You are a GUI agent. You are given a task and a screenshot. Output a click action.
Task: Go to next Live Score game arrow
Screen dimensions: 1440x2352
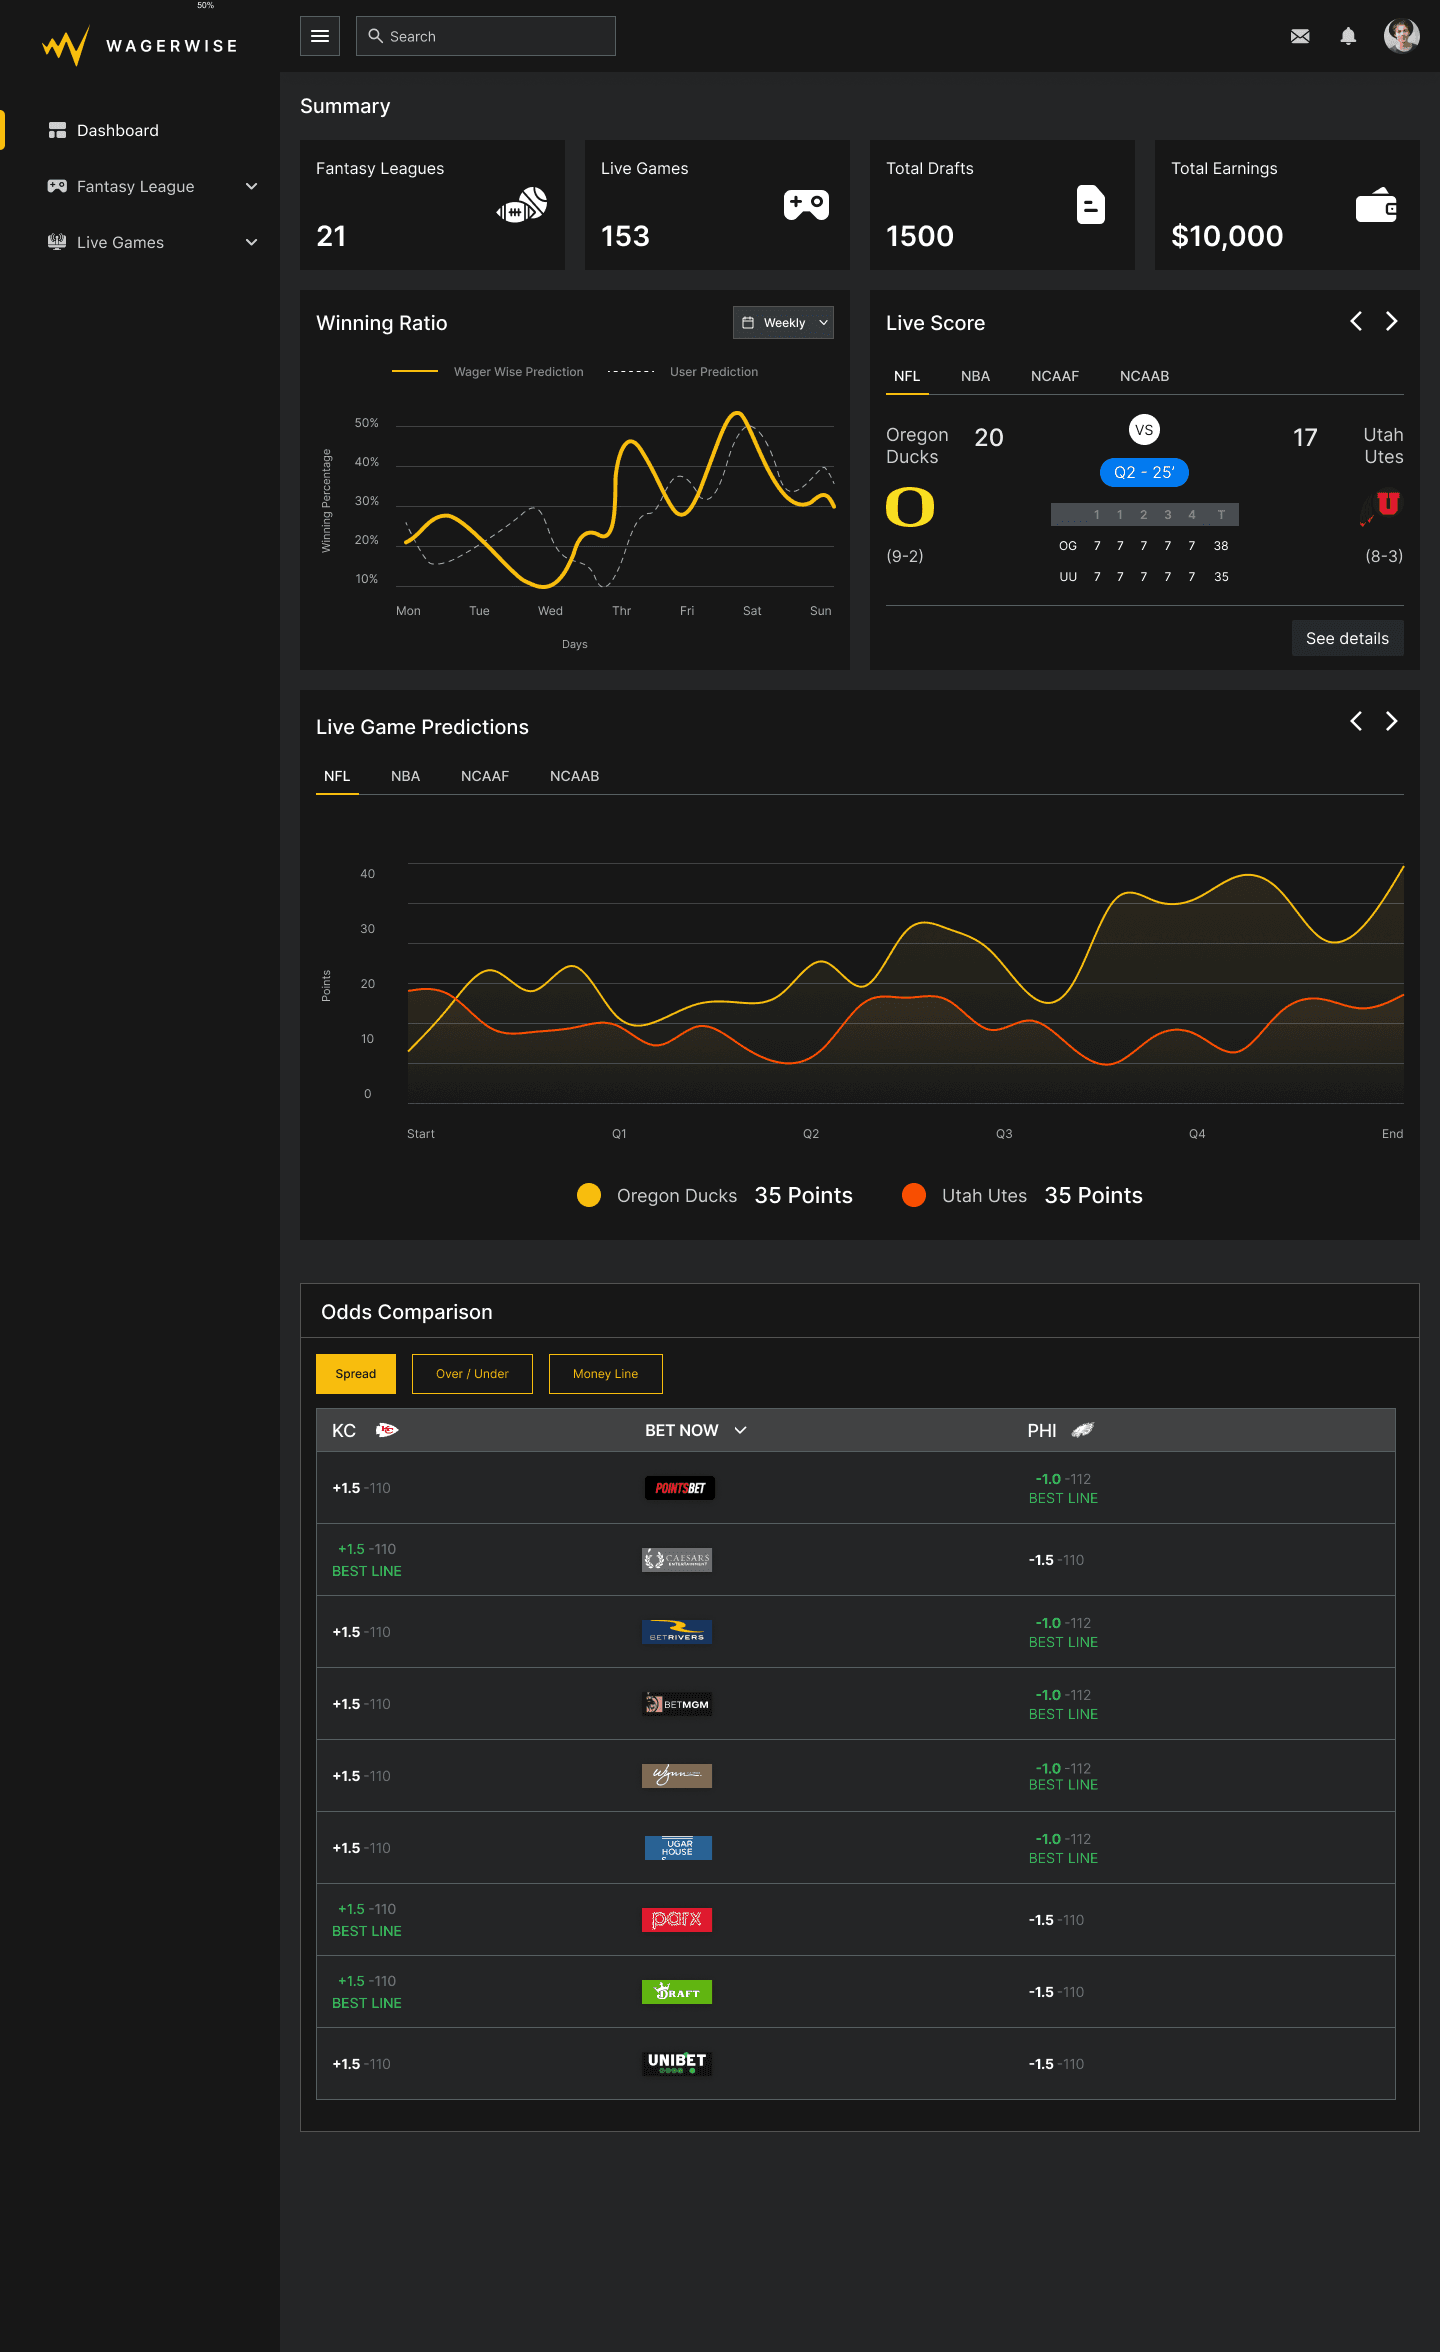[1391, 321]
